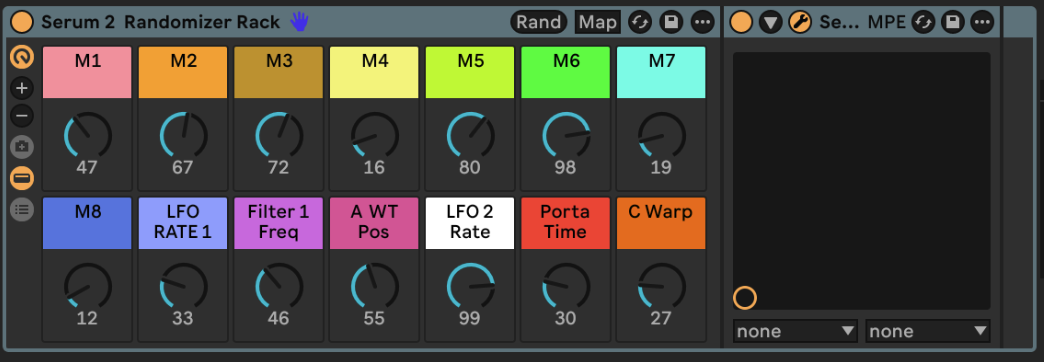Click the Porta Time knob
1044x362 pixels.
(x=566, y=286)
